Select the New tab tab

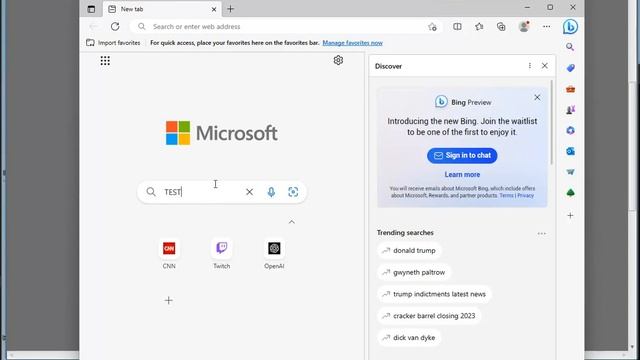click(x=162, y=9)
